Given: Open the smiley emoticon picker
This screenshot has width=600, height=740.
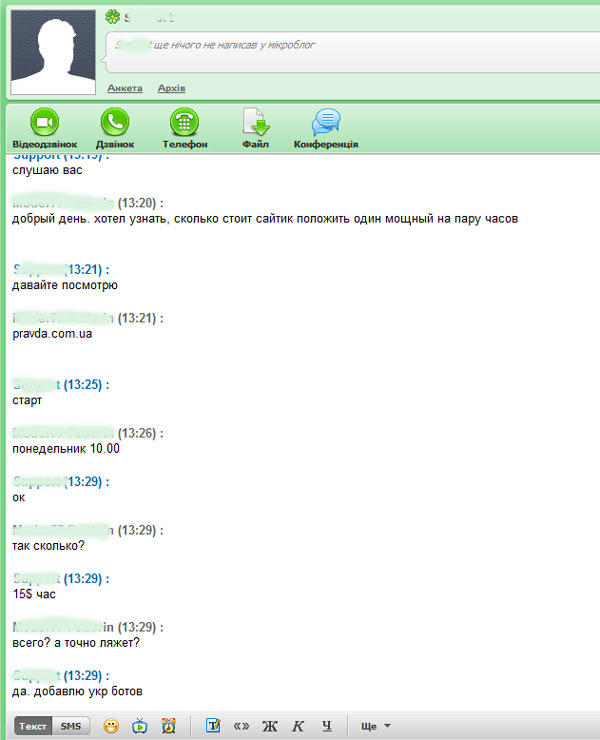Looking at the screenshot, I should [112, 726].
